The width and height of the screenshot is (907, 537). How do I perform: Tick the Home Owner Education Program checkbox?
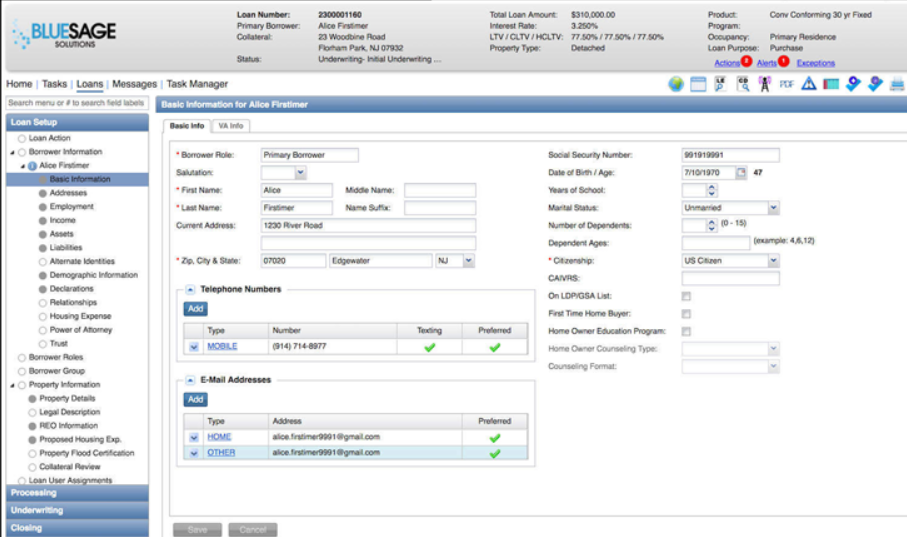click(686, 331)
